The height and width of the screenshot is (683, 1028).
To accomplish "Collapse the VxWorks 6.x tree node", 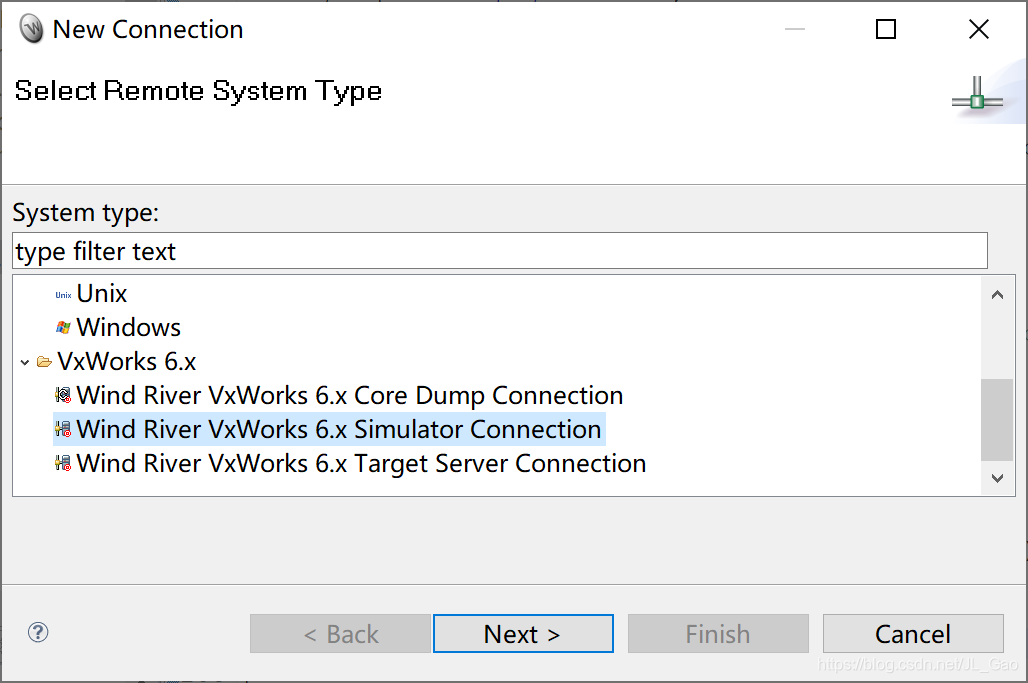I will 25,362.
